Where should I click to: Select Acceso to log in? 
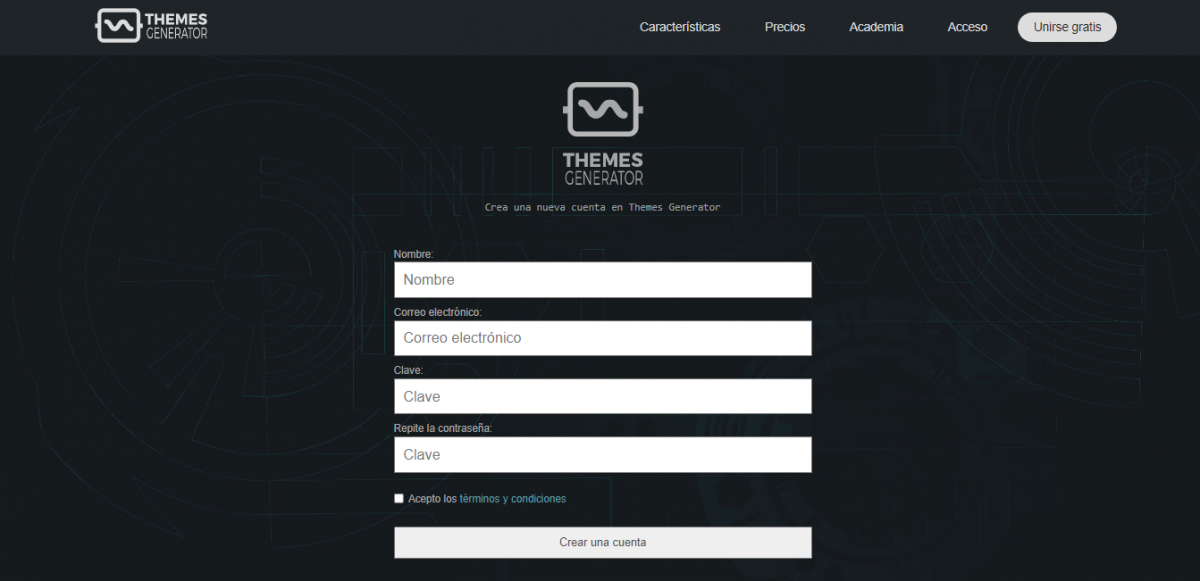(x=967, y=27)
